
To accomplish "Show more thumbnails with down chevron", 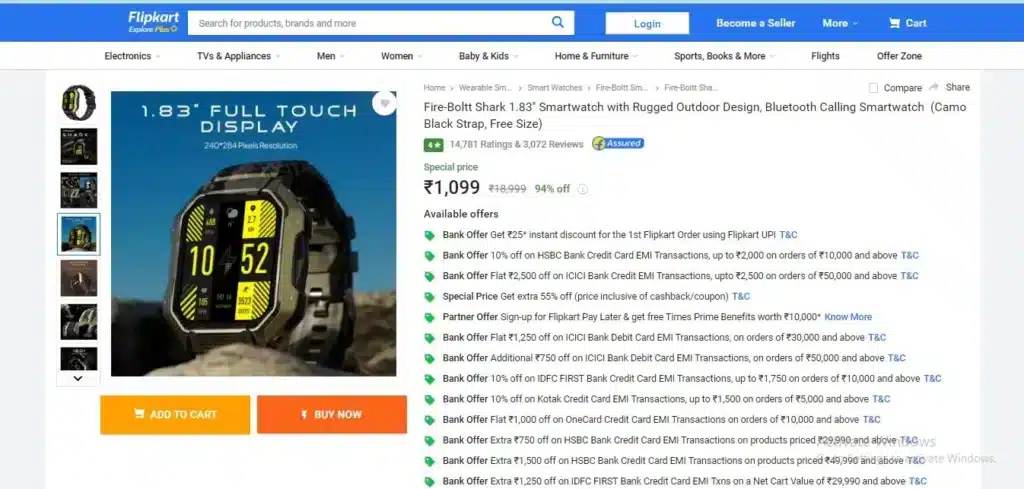I will (78, 378).
